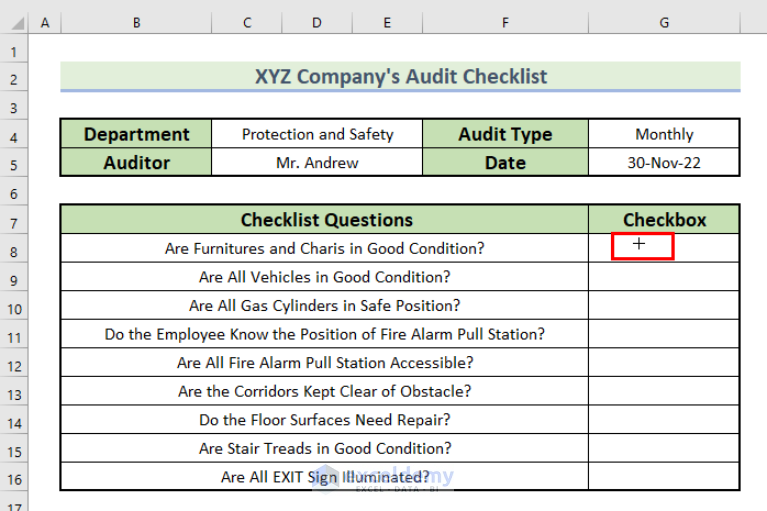Viewport: 767px width, 511px height.
Task: Select the Fire Alarm Pull Station Accessible question
Action: [x=325, y=363]
